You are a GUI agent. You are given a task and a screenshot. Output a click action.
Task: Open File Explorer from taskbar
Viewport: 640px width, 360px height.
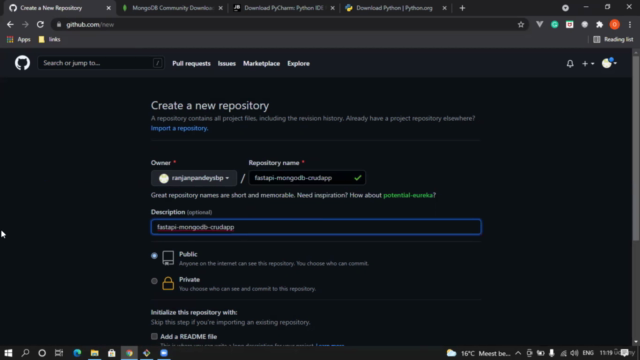[x=94, y=353]
